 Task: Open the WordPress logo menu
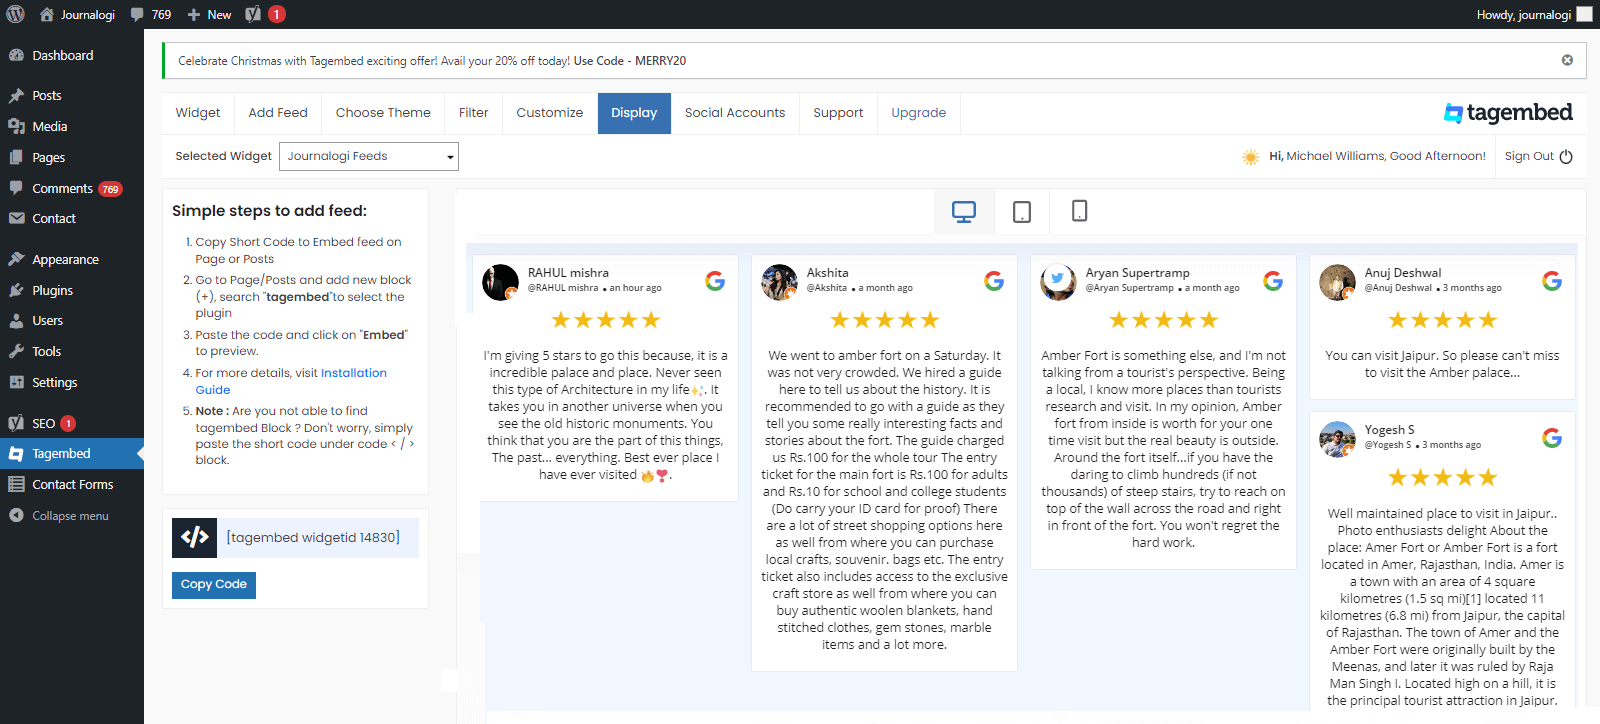click(15, 14)
